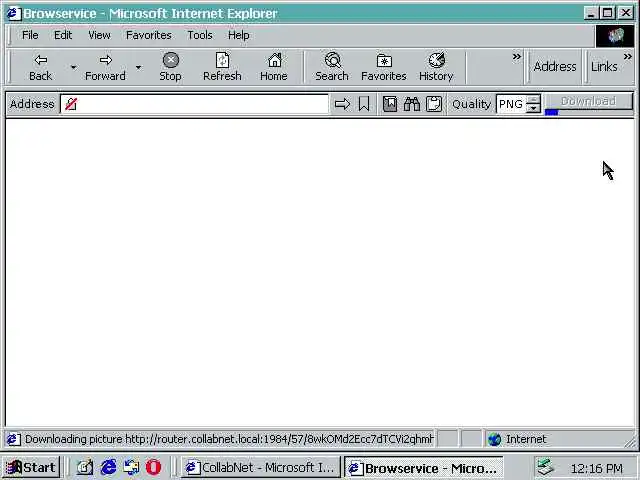The height and width of the screenshot is (480, 640).
Task: Switch to the CollabNet taskbar window
Action: coord(260,467)
